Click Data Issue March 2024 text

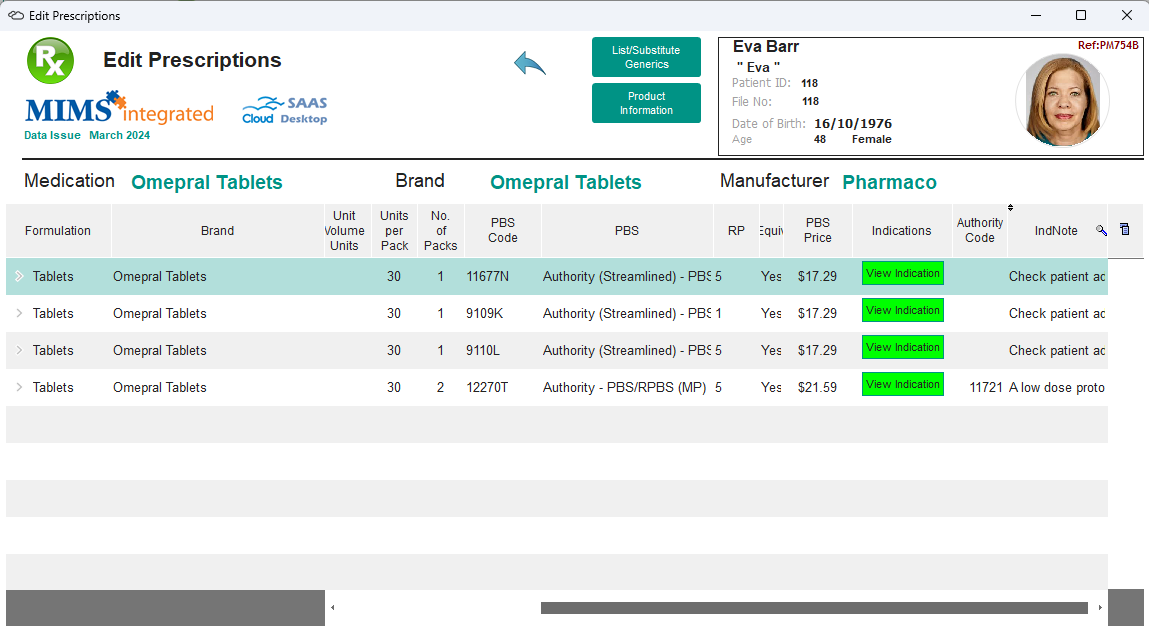[x=87, y=135]
